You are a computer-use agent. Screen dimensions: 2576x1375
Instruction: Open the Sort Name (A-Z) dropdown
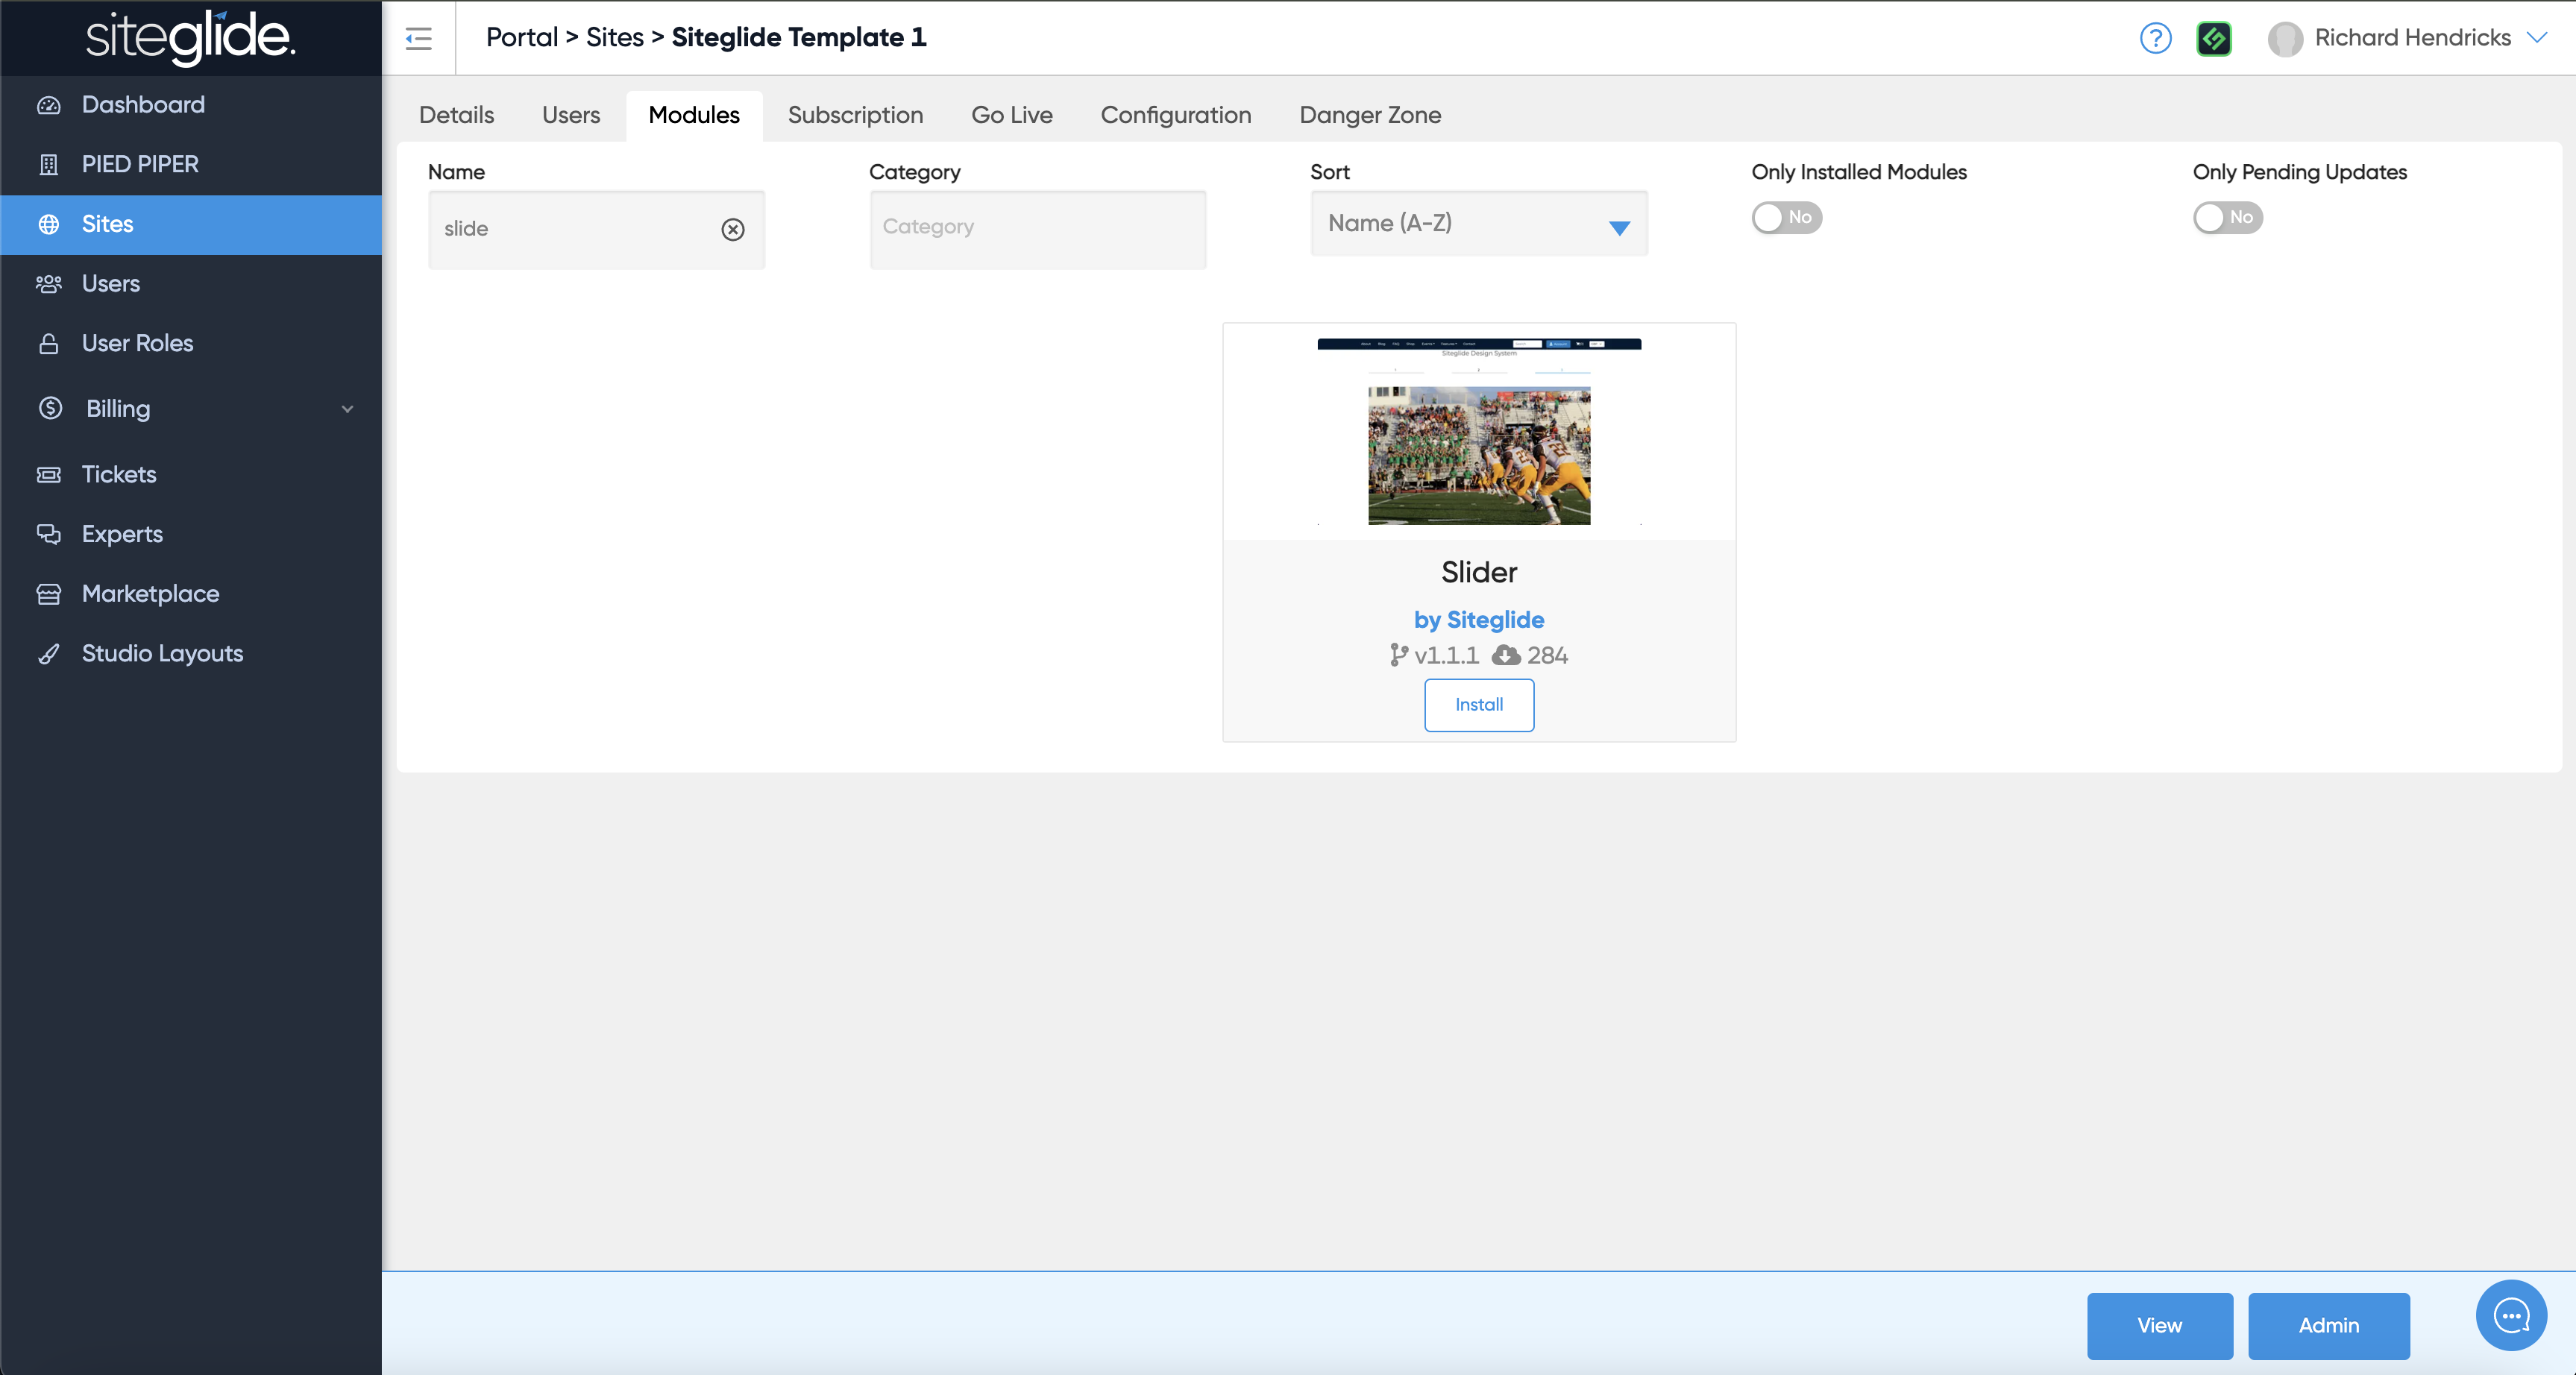(x=1478, y=224)
